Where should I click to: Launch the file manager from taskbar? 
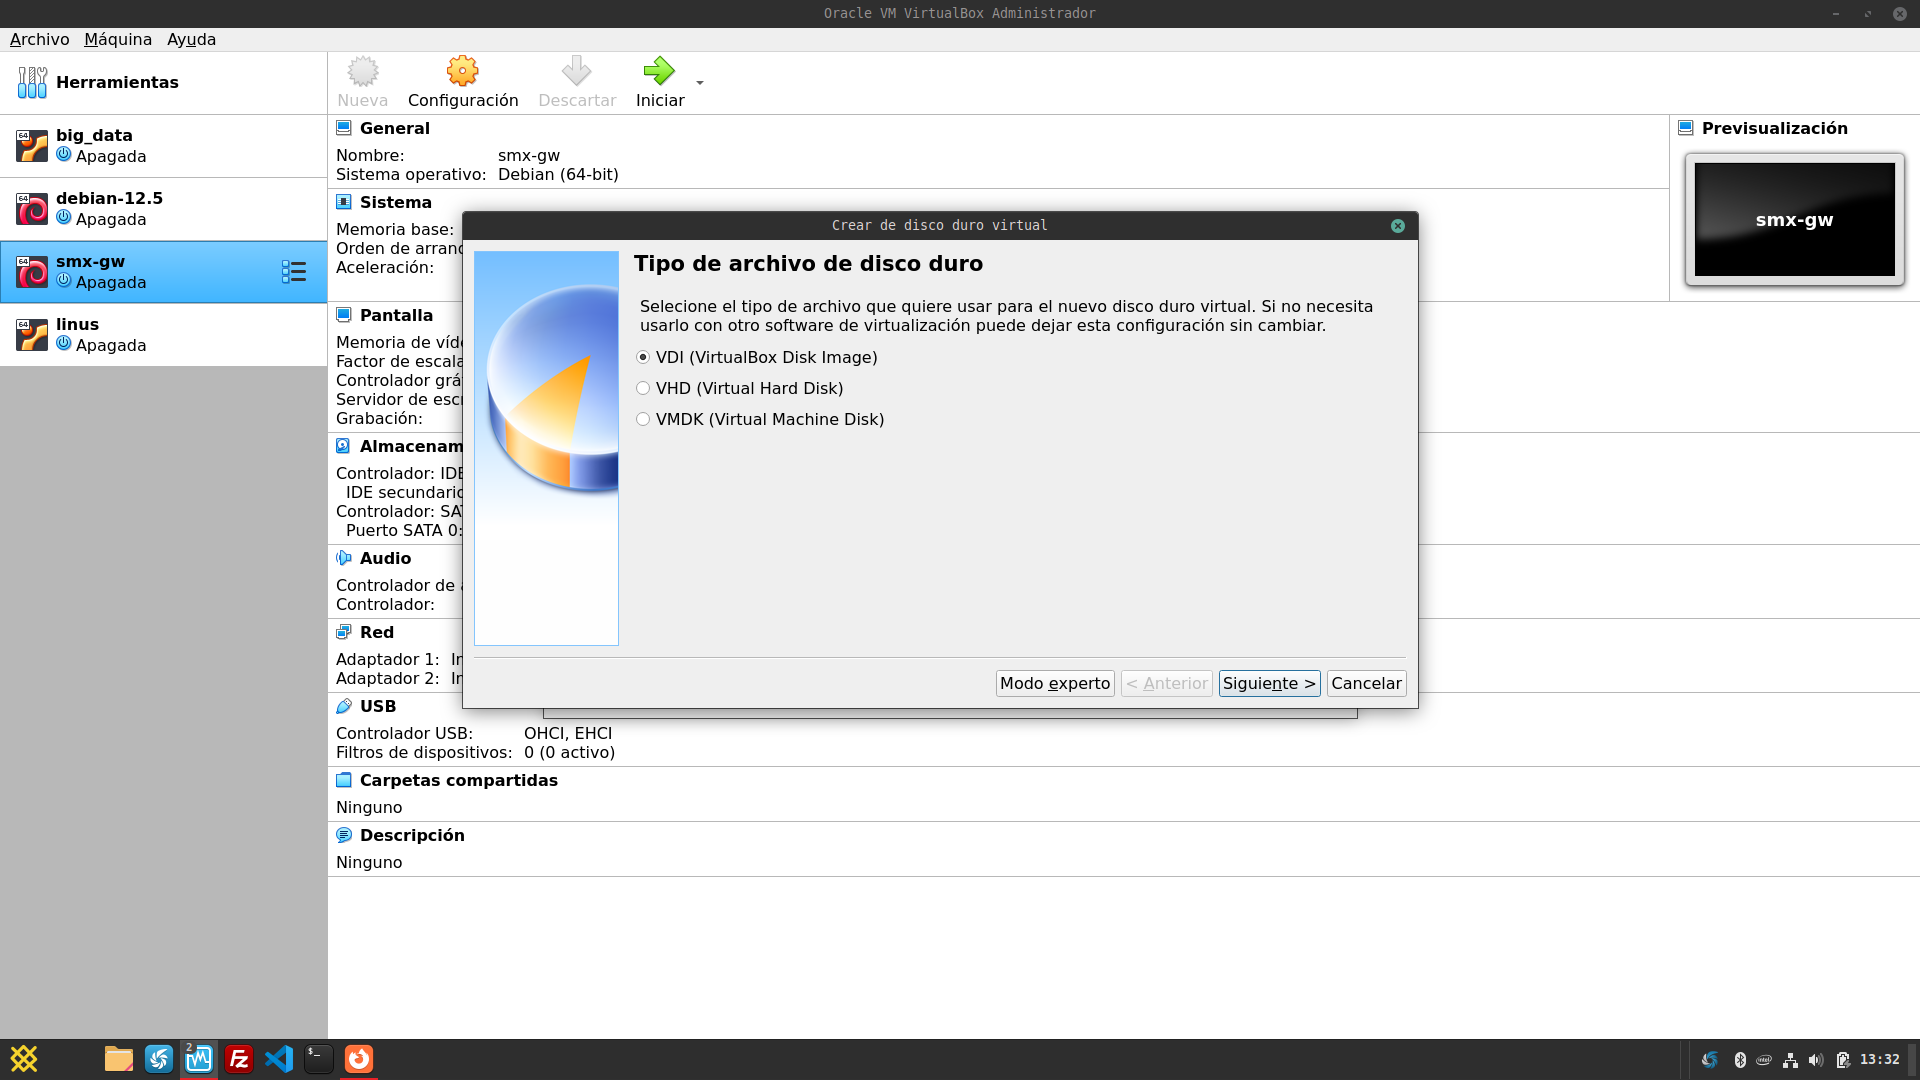(x=119, y=1059)
